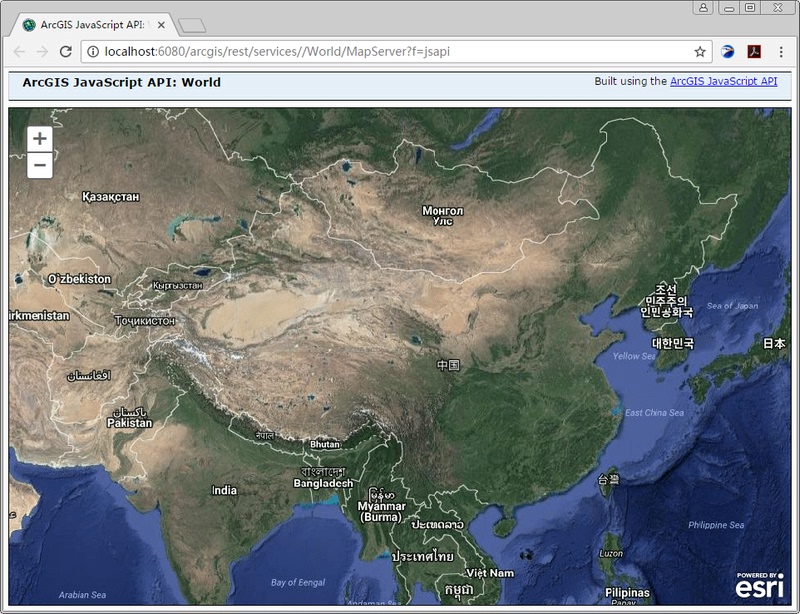Follow the ArcGIS JavaScript API link
This screenshot has width=800, height=614.
coord(723,81)
